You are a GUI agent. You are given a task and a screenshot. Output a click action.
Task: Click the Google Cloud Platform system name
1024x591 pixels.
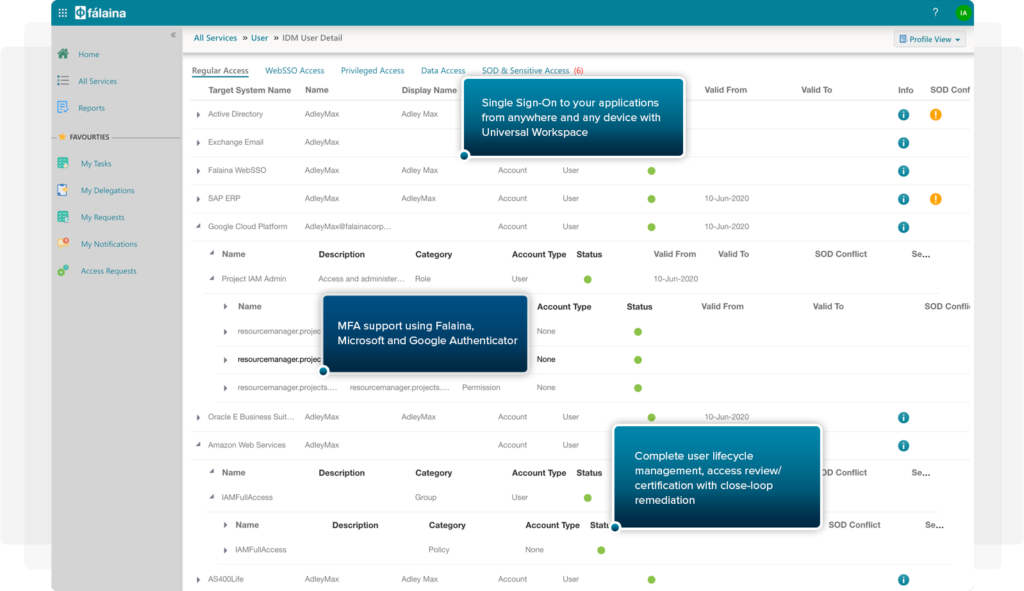click(x=248, y=227)
